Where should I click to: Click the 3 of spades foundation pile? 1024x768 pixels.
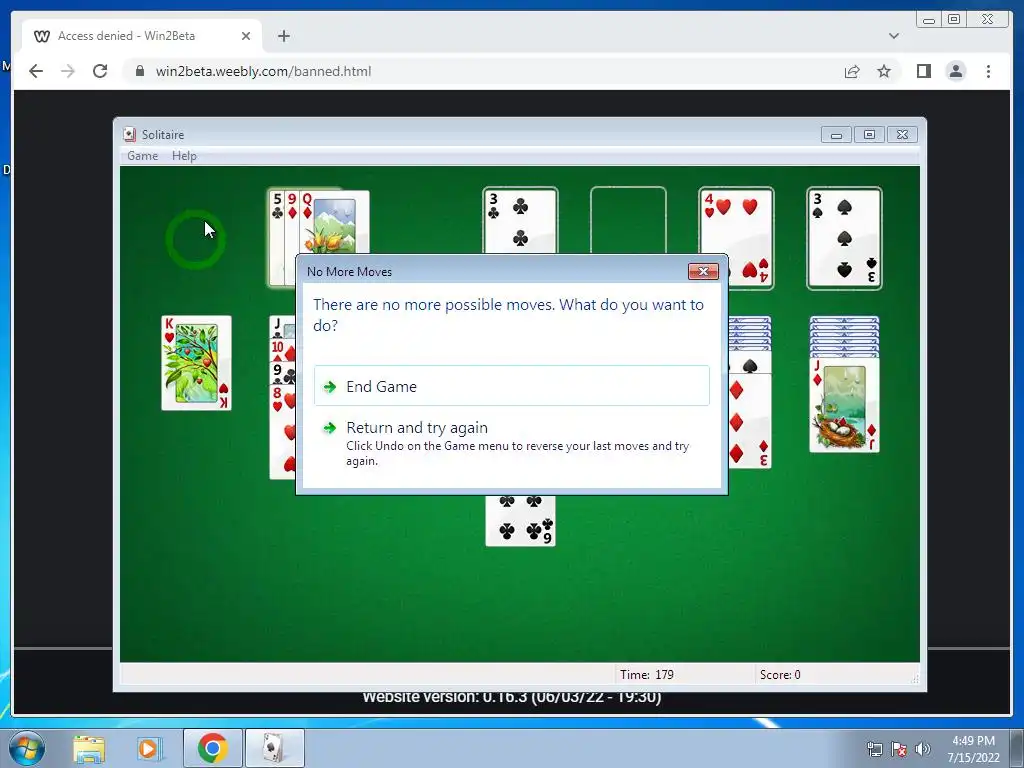[x=844, y=238]
